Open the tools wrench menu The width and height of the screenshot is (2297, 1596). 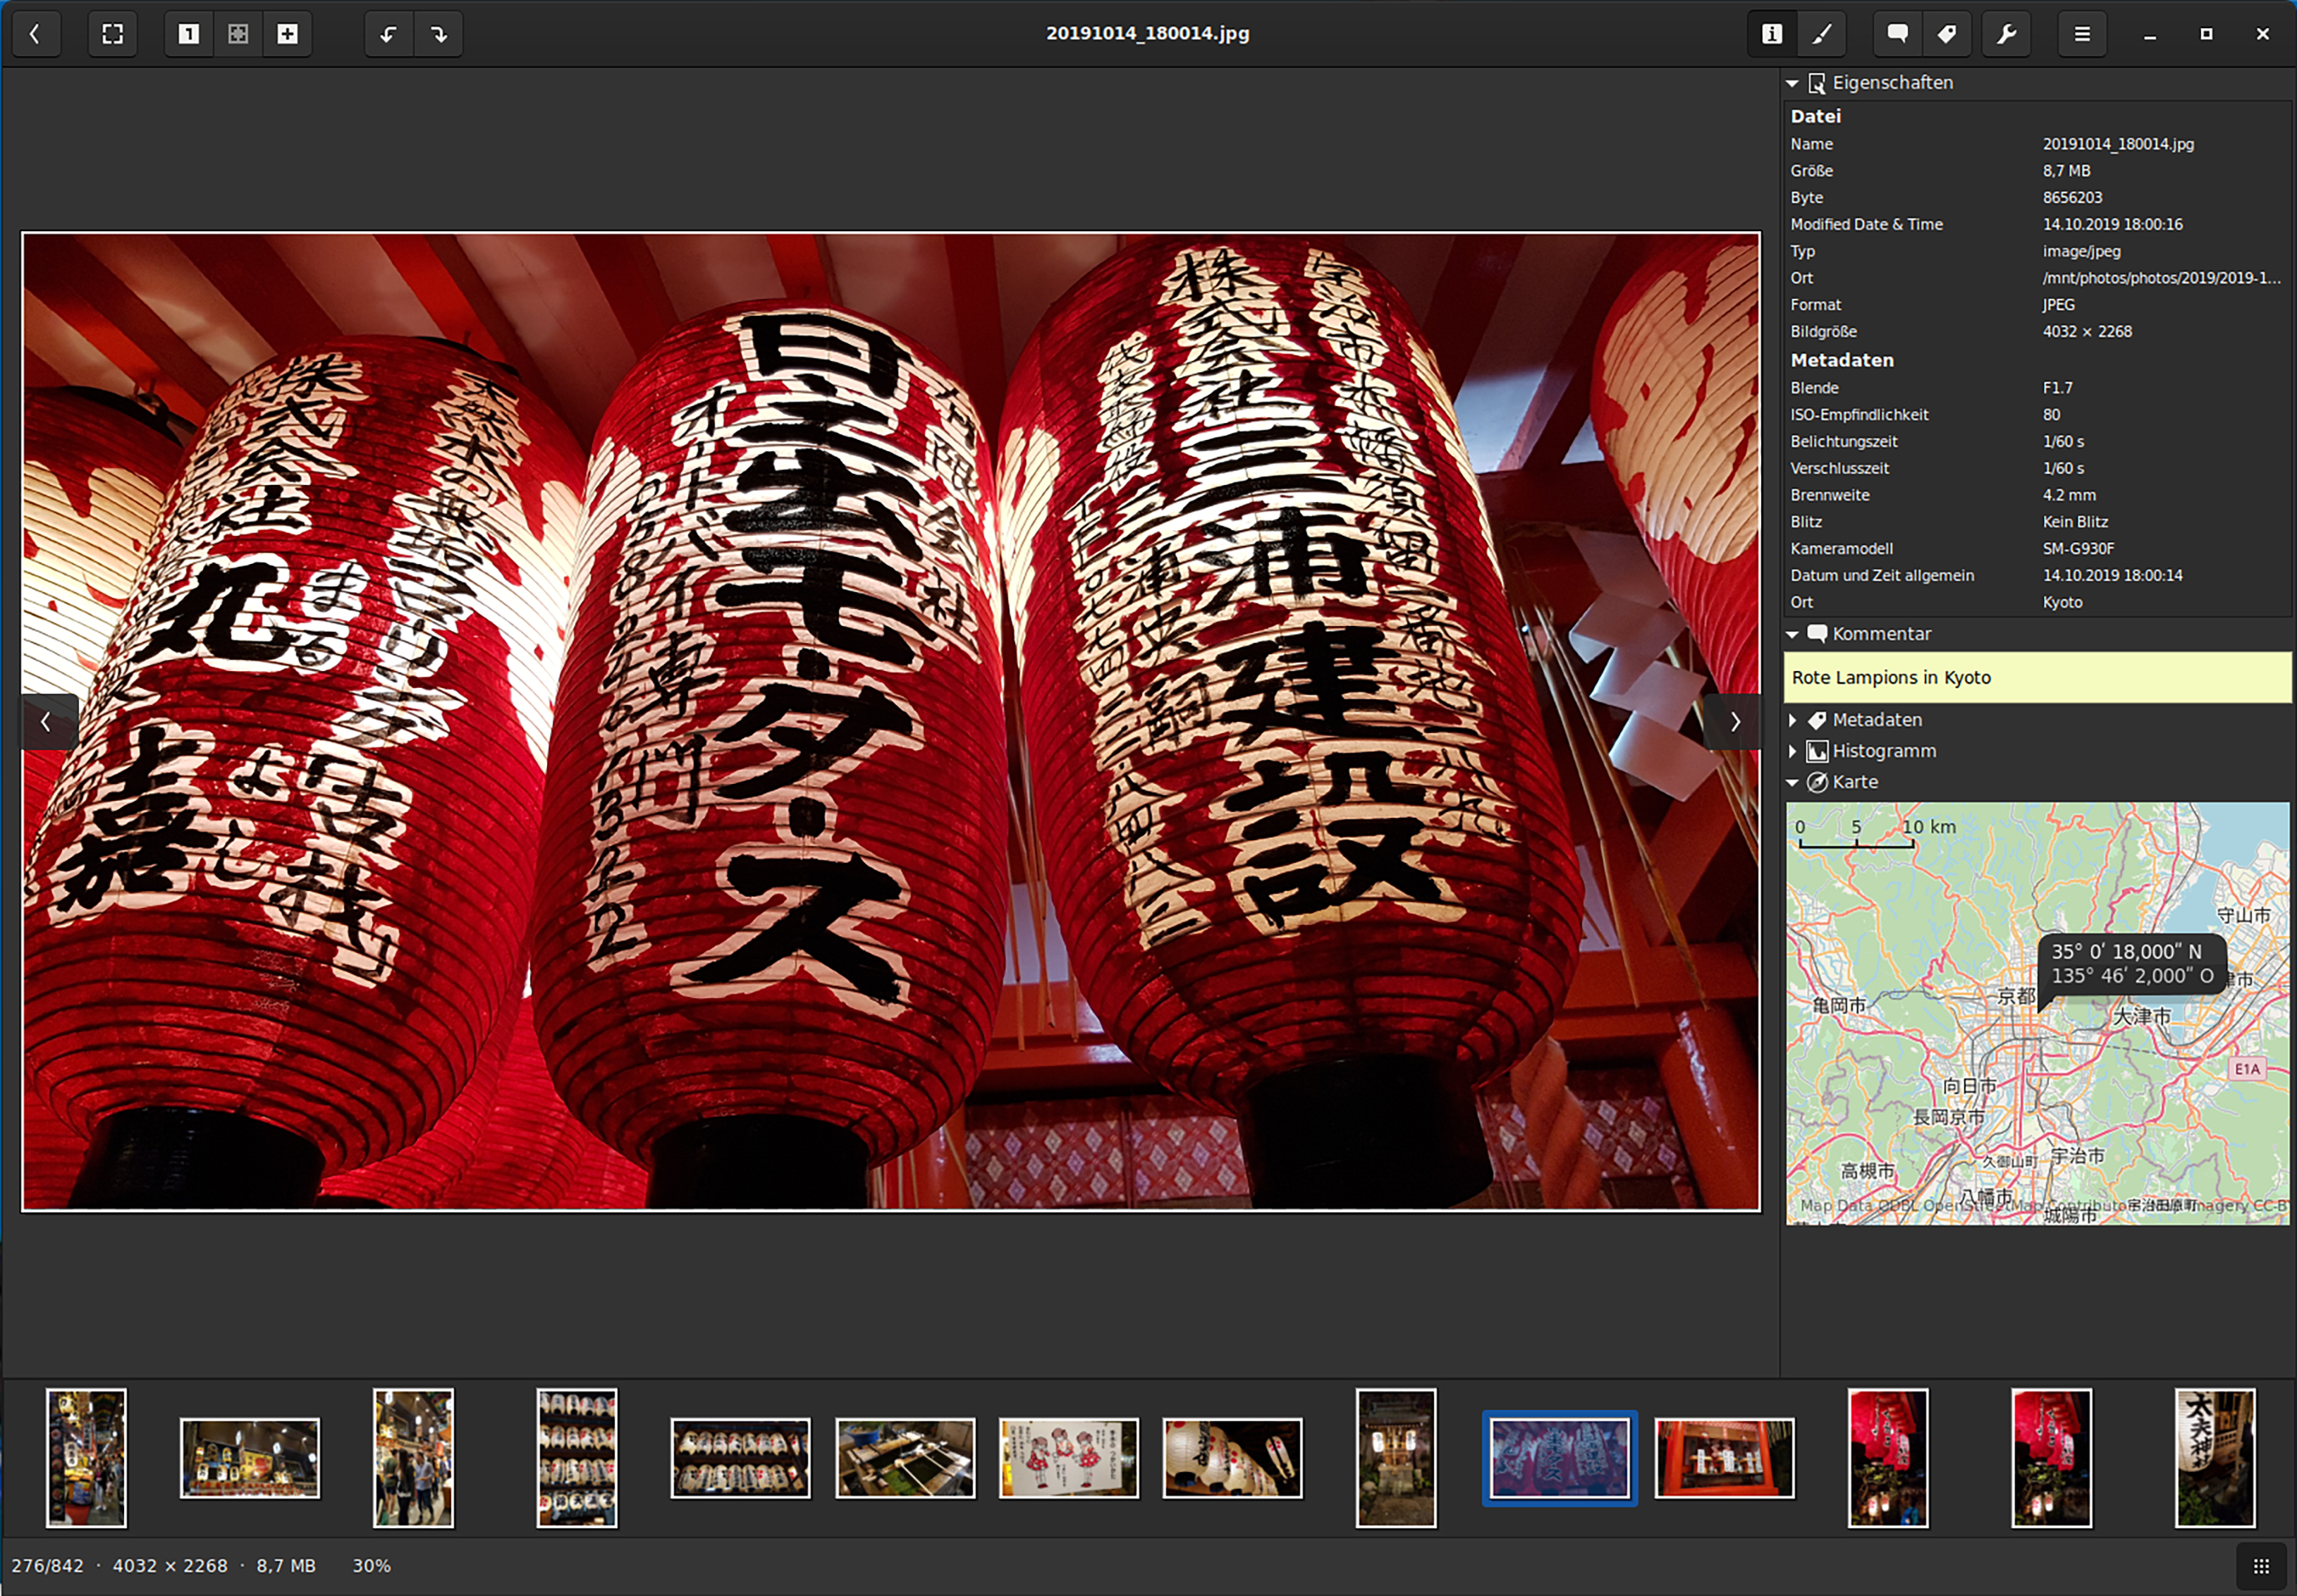point(2006,34)
